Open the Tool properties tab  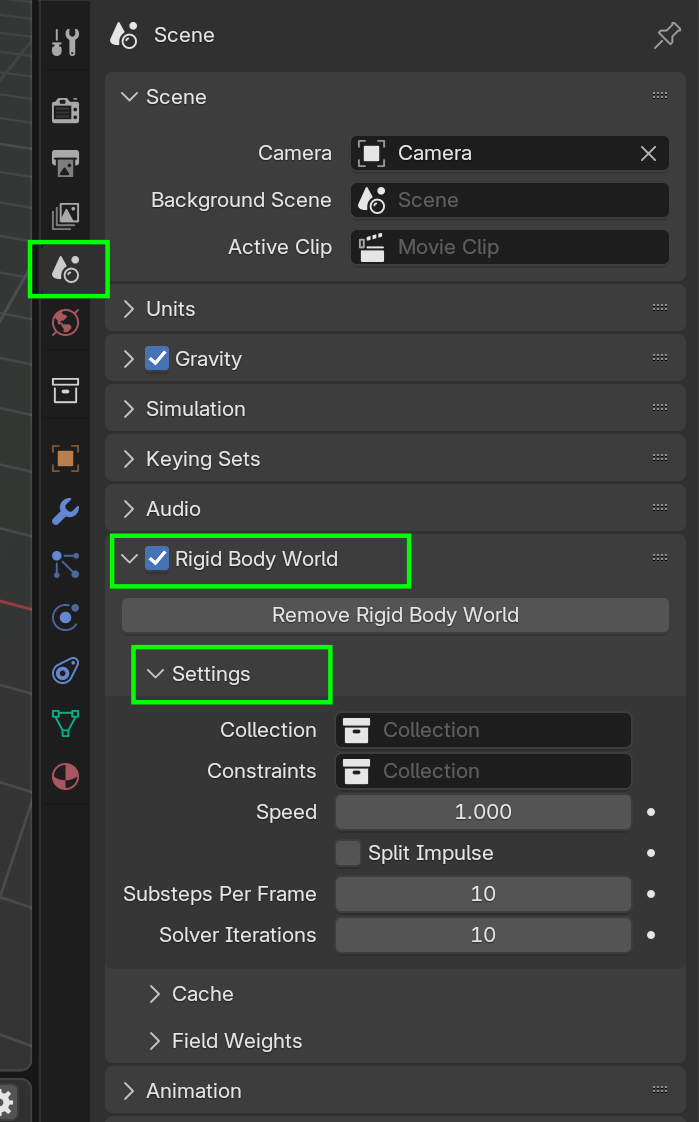(66, 43)
